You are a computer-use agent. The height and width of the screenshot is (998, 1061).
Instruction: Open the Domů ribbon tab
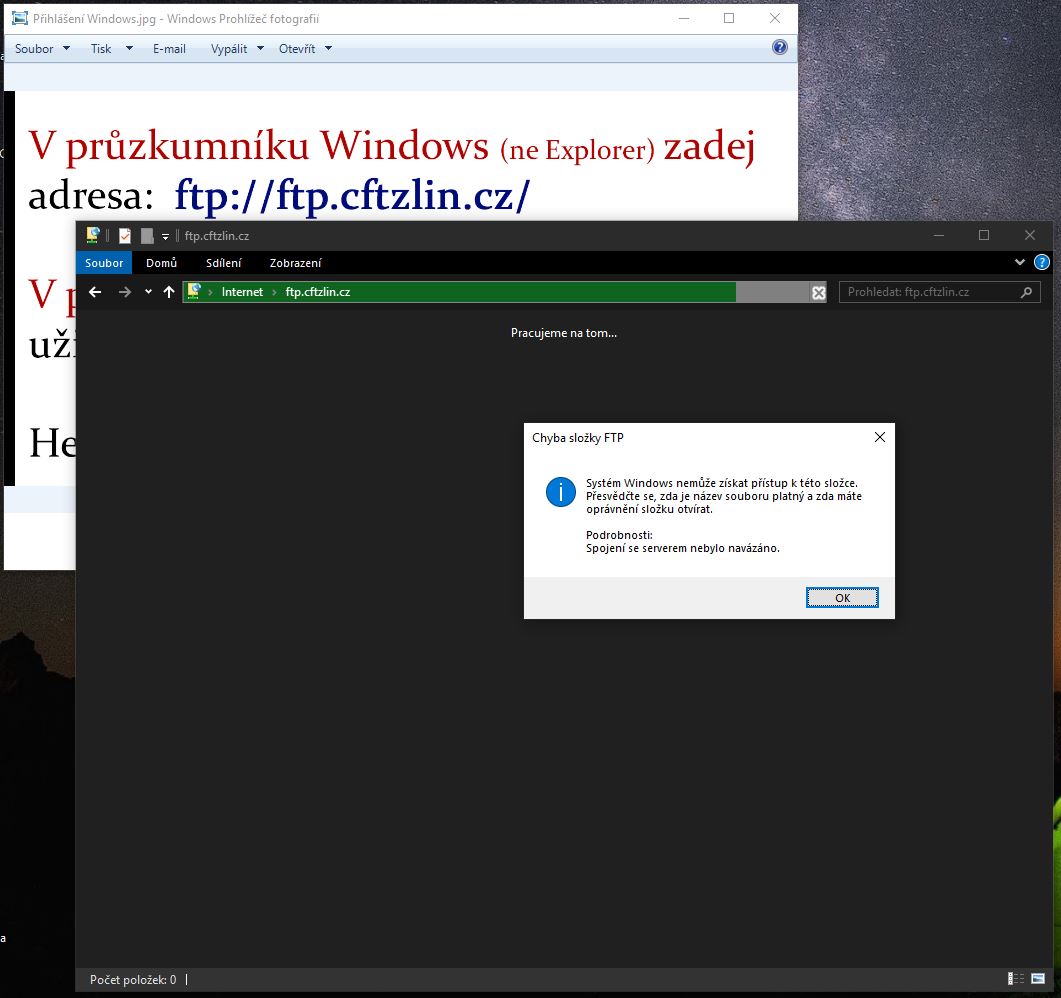161,263
